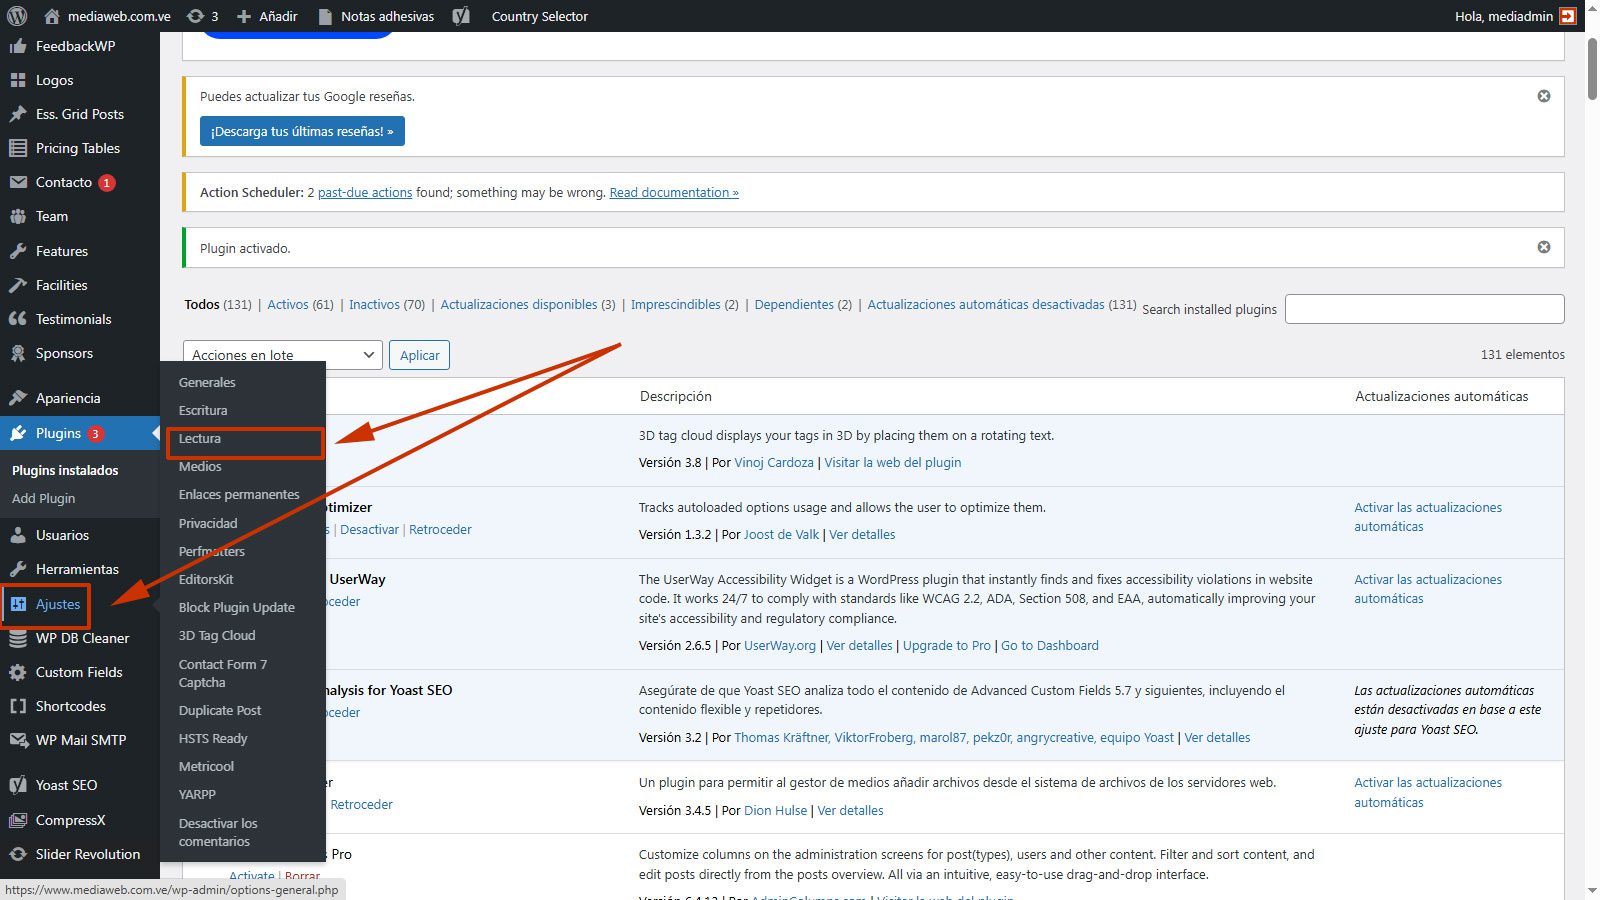Open the mediaweb.com.ve home icon

point(52,16)
